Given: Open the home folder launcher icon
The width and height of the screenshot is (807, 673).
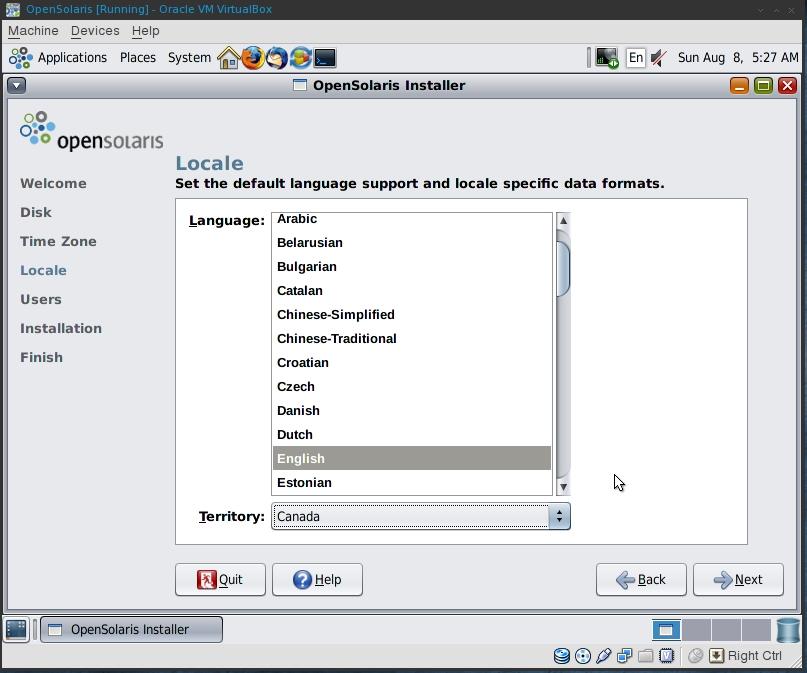Looking at the screenshot, I should [x=229, y=58].
